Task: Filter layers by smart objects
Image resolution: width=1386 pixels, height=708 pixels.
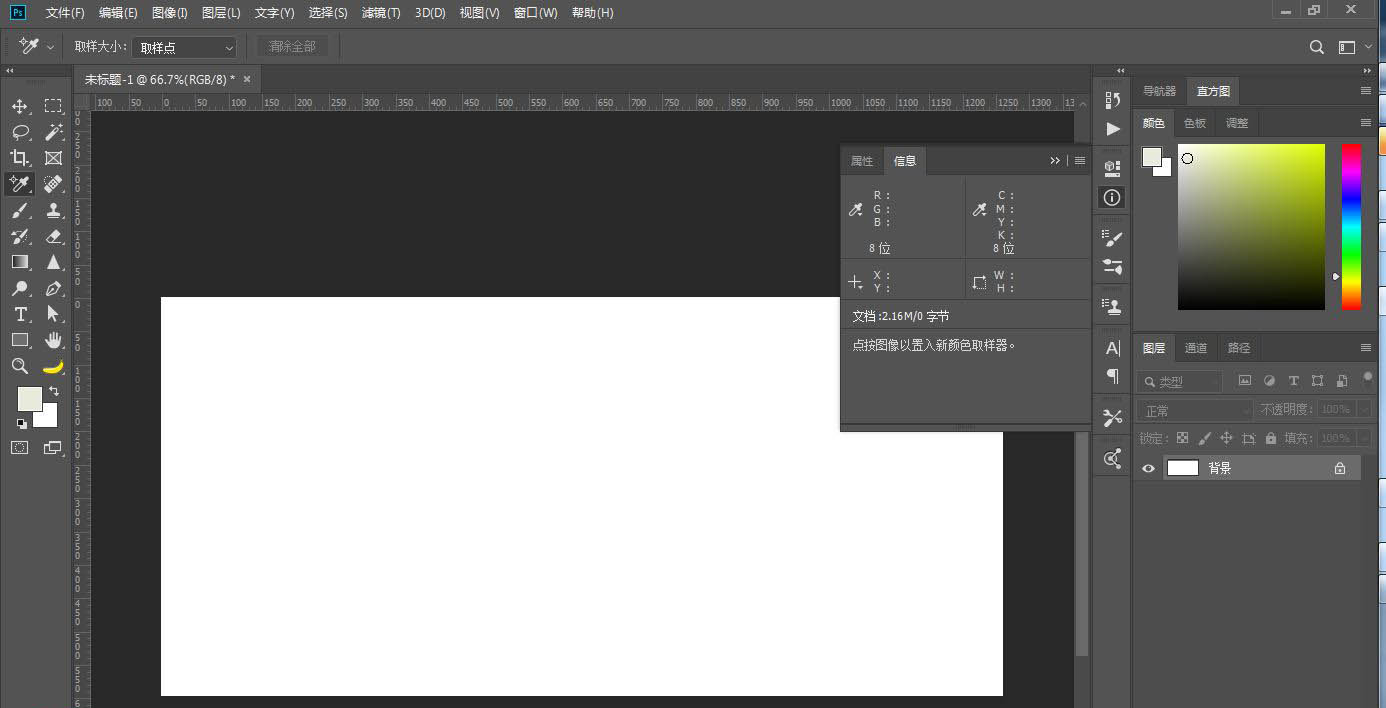Action: (x=1341, y=381)
